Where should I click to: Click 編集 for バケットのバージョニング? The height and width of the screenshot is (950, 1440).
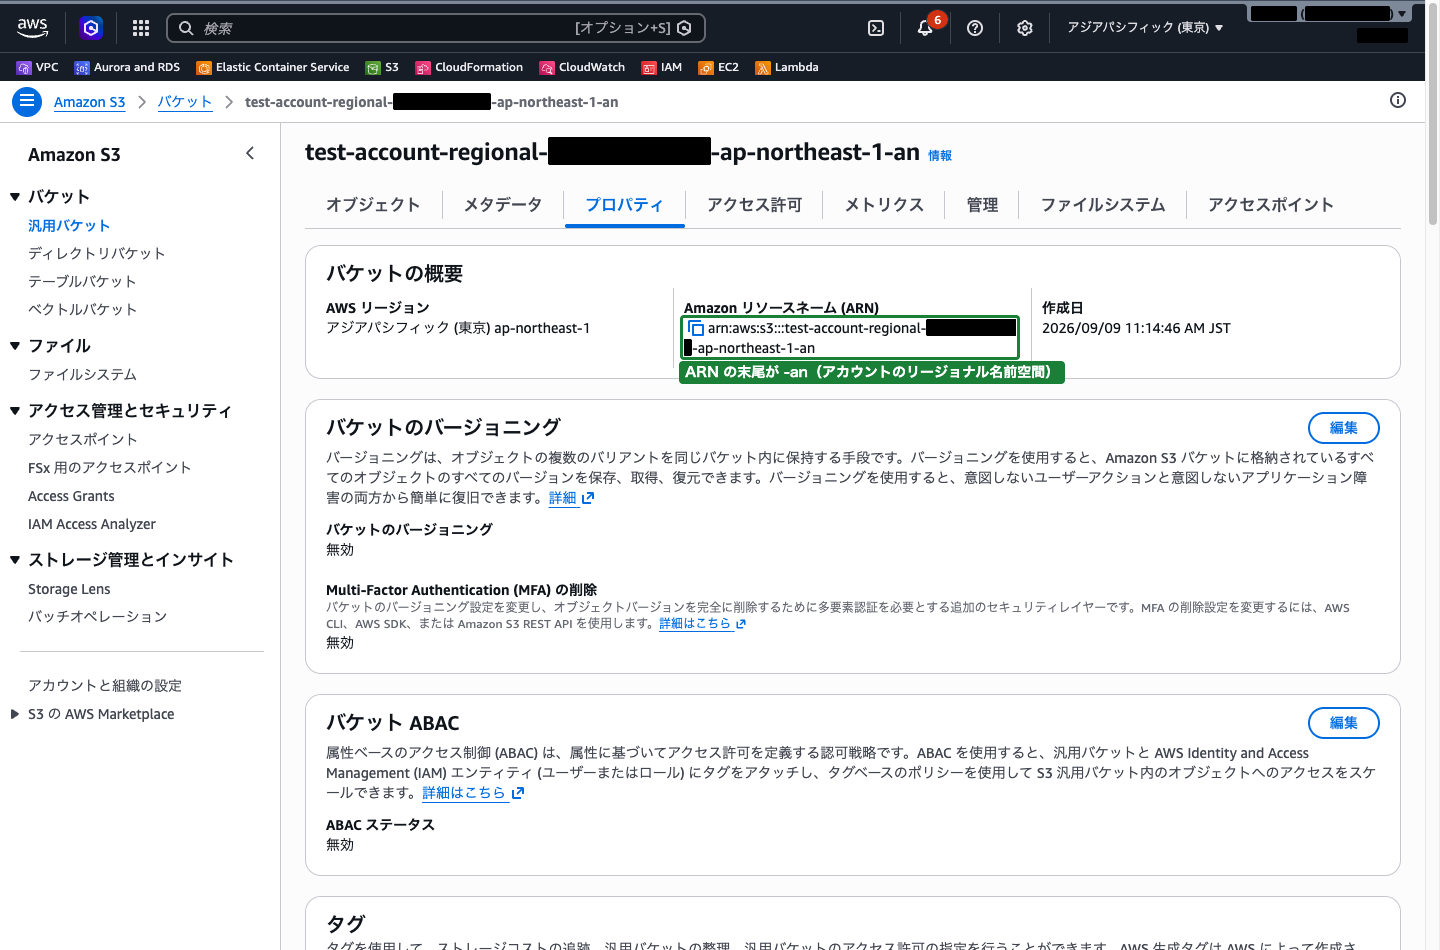(1344, 428)
